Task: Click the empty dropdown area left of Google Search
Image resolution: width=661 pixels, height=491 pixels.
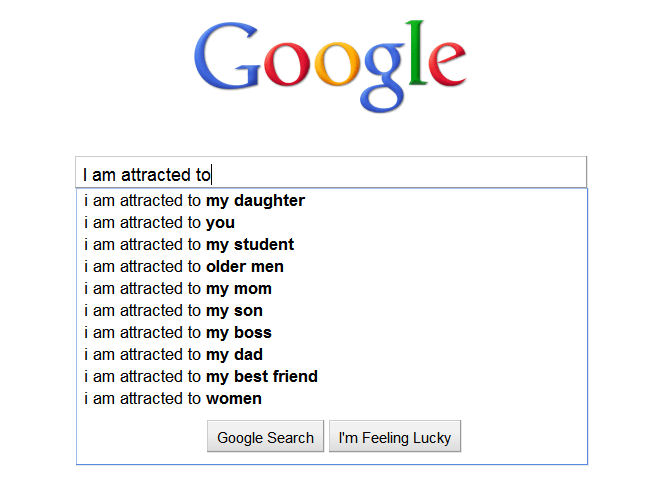Action: (x=140, y=438)
